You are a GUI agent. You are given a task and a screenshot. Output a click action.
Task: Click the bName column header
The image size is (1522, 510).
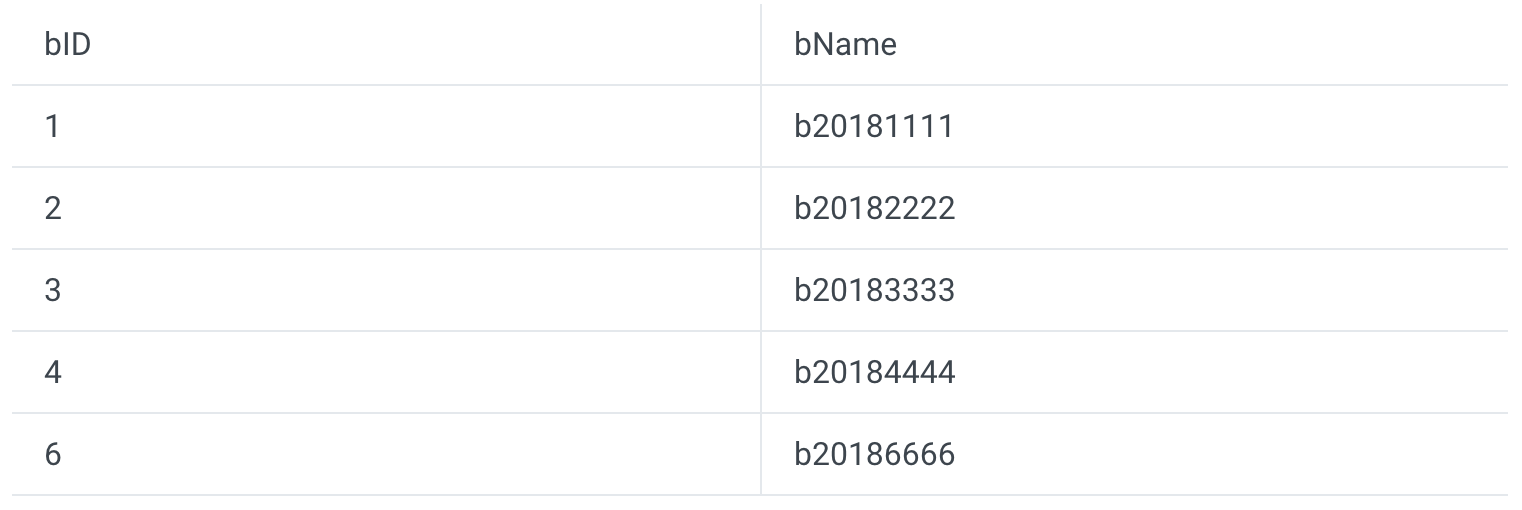845,45
